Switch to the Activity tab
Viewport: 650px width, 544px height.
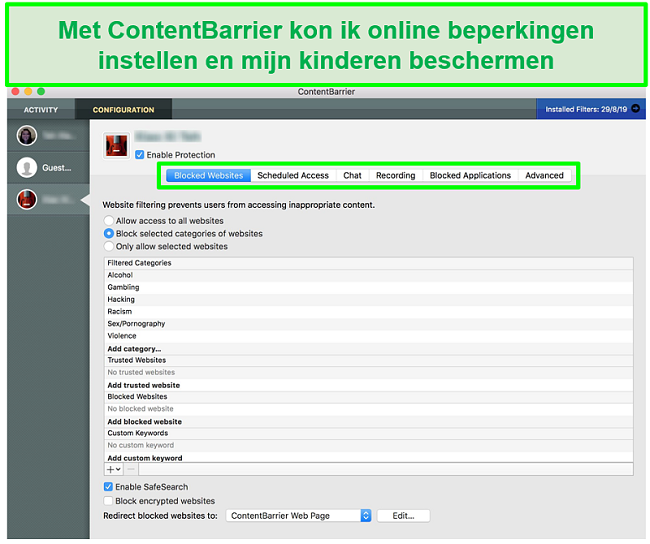point(41,110)
